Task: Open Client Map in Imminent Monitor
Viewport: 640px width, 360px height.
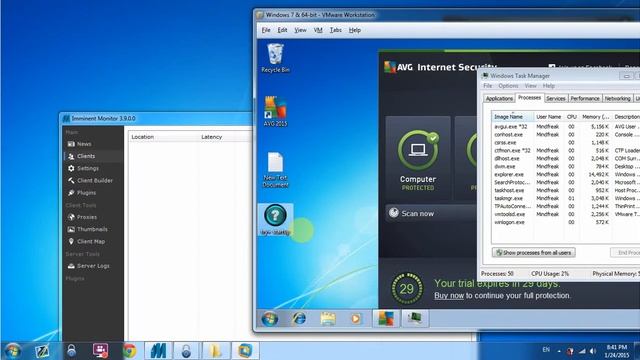Action: (87, 242)
